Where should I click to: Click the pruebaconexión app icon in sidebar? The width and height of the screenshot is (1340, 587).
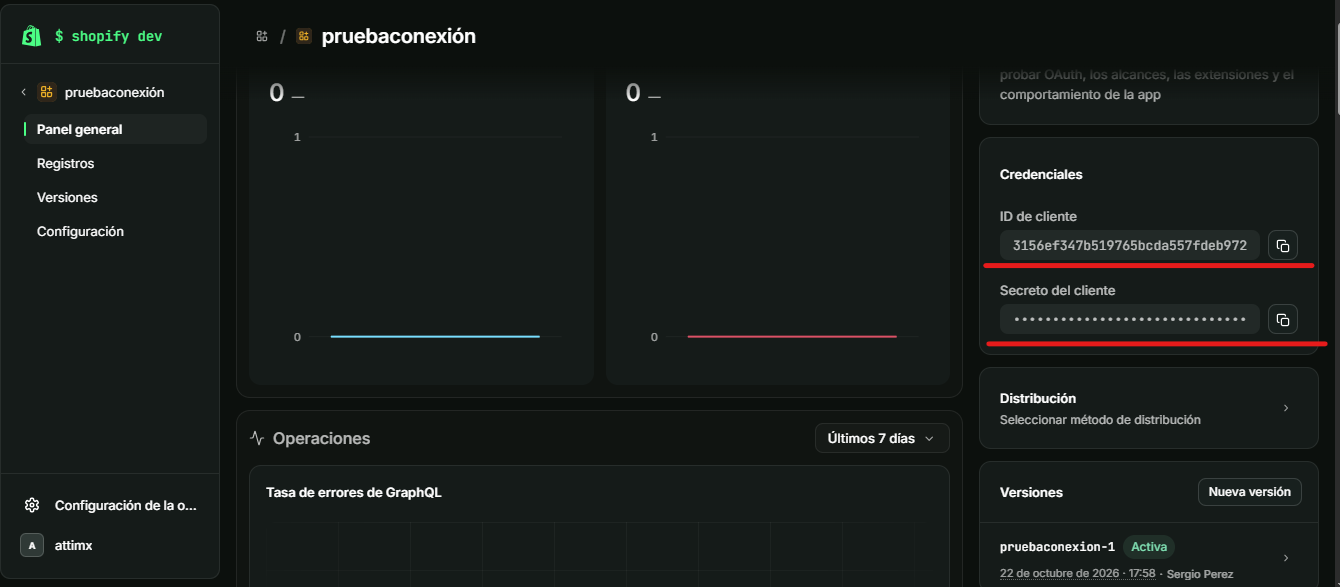[46, 92]
